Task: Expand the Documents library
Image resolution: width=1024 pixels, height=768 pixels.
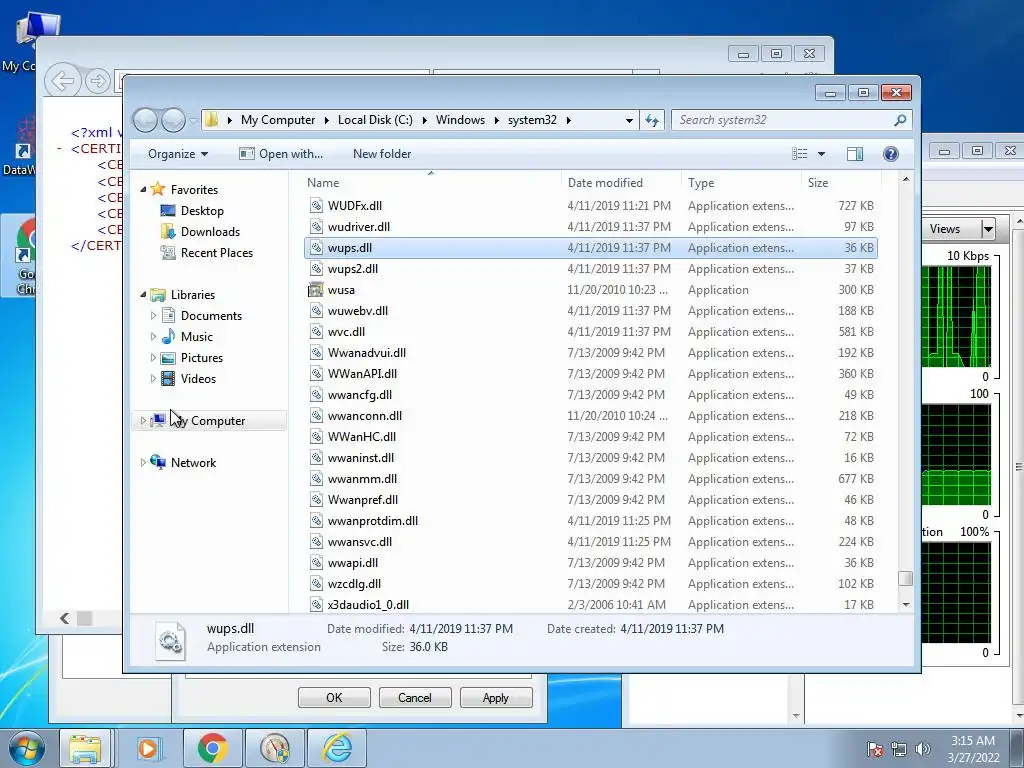Action: point(153,315)
